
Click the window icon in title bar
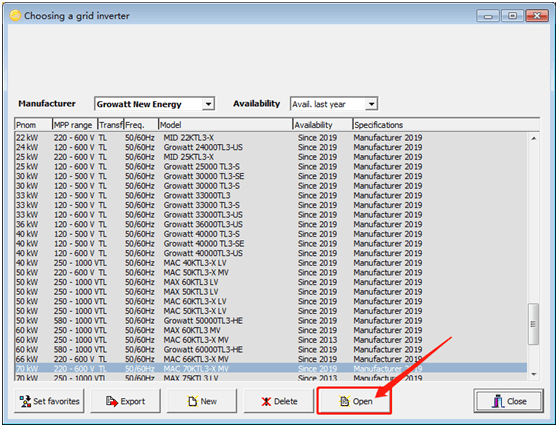tap(15, 15)
